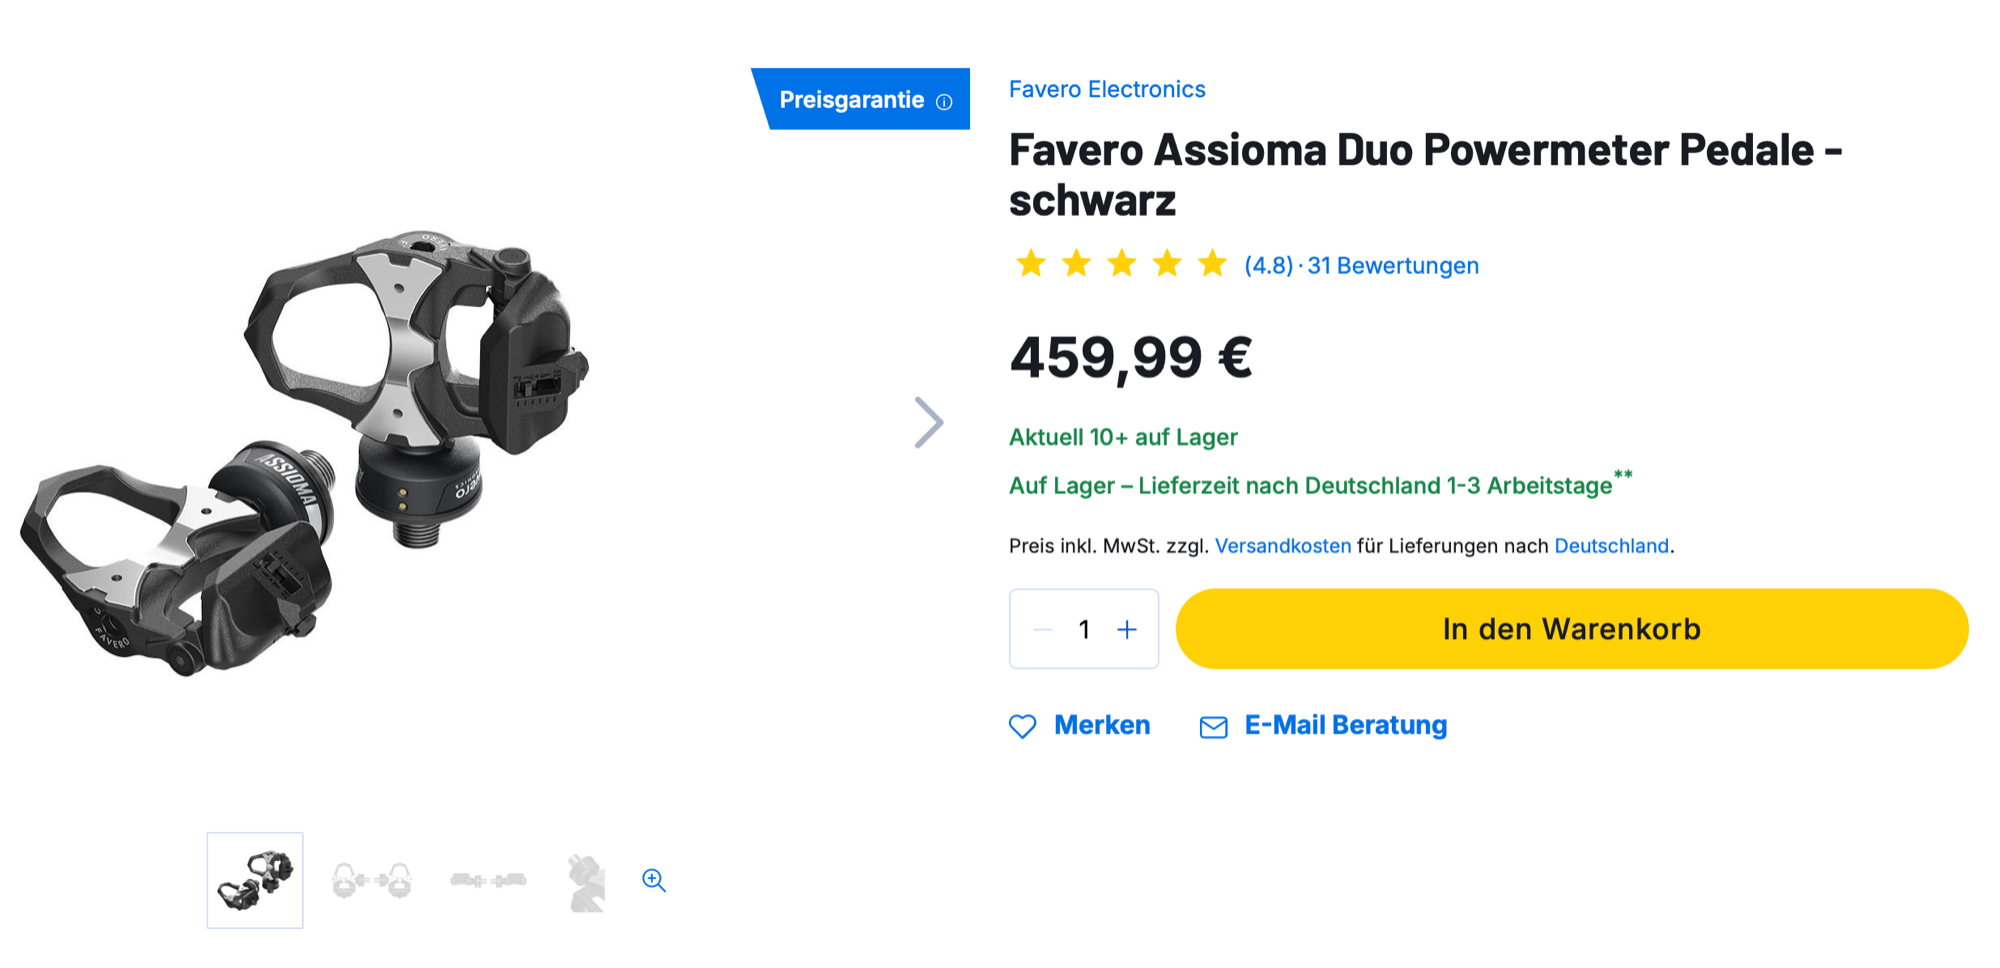
Task: Click the five-star rating display
Action: [x=1121, y=264]
